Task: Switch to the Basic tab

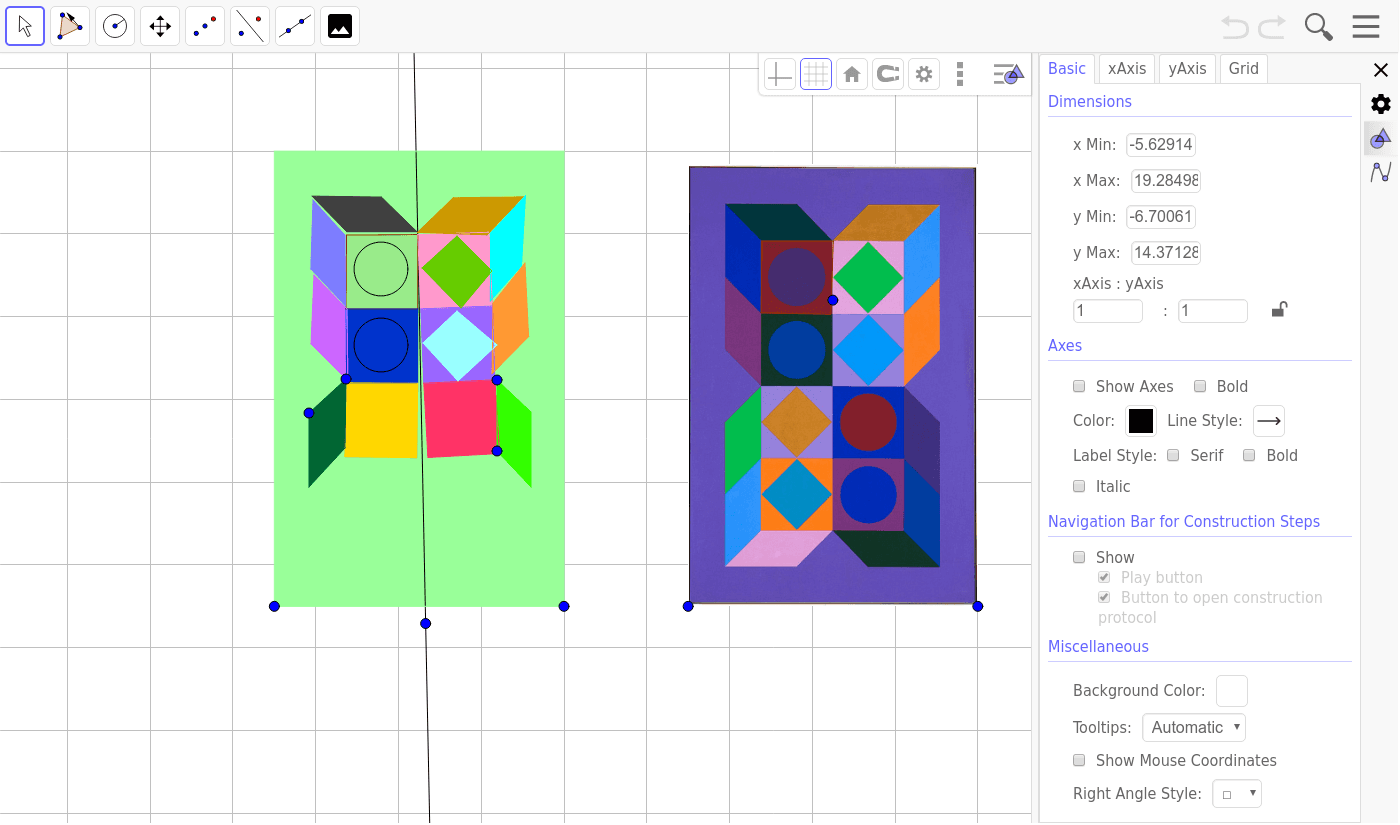Action: (x=1067, y=68)
